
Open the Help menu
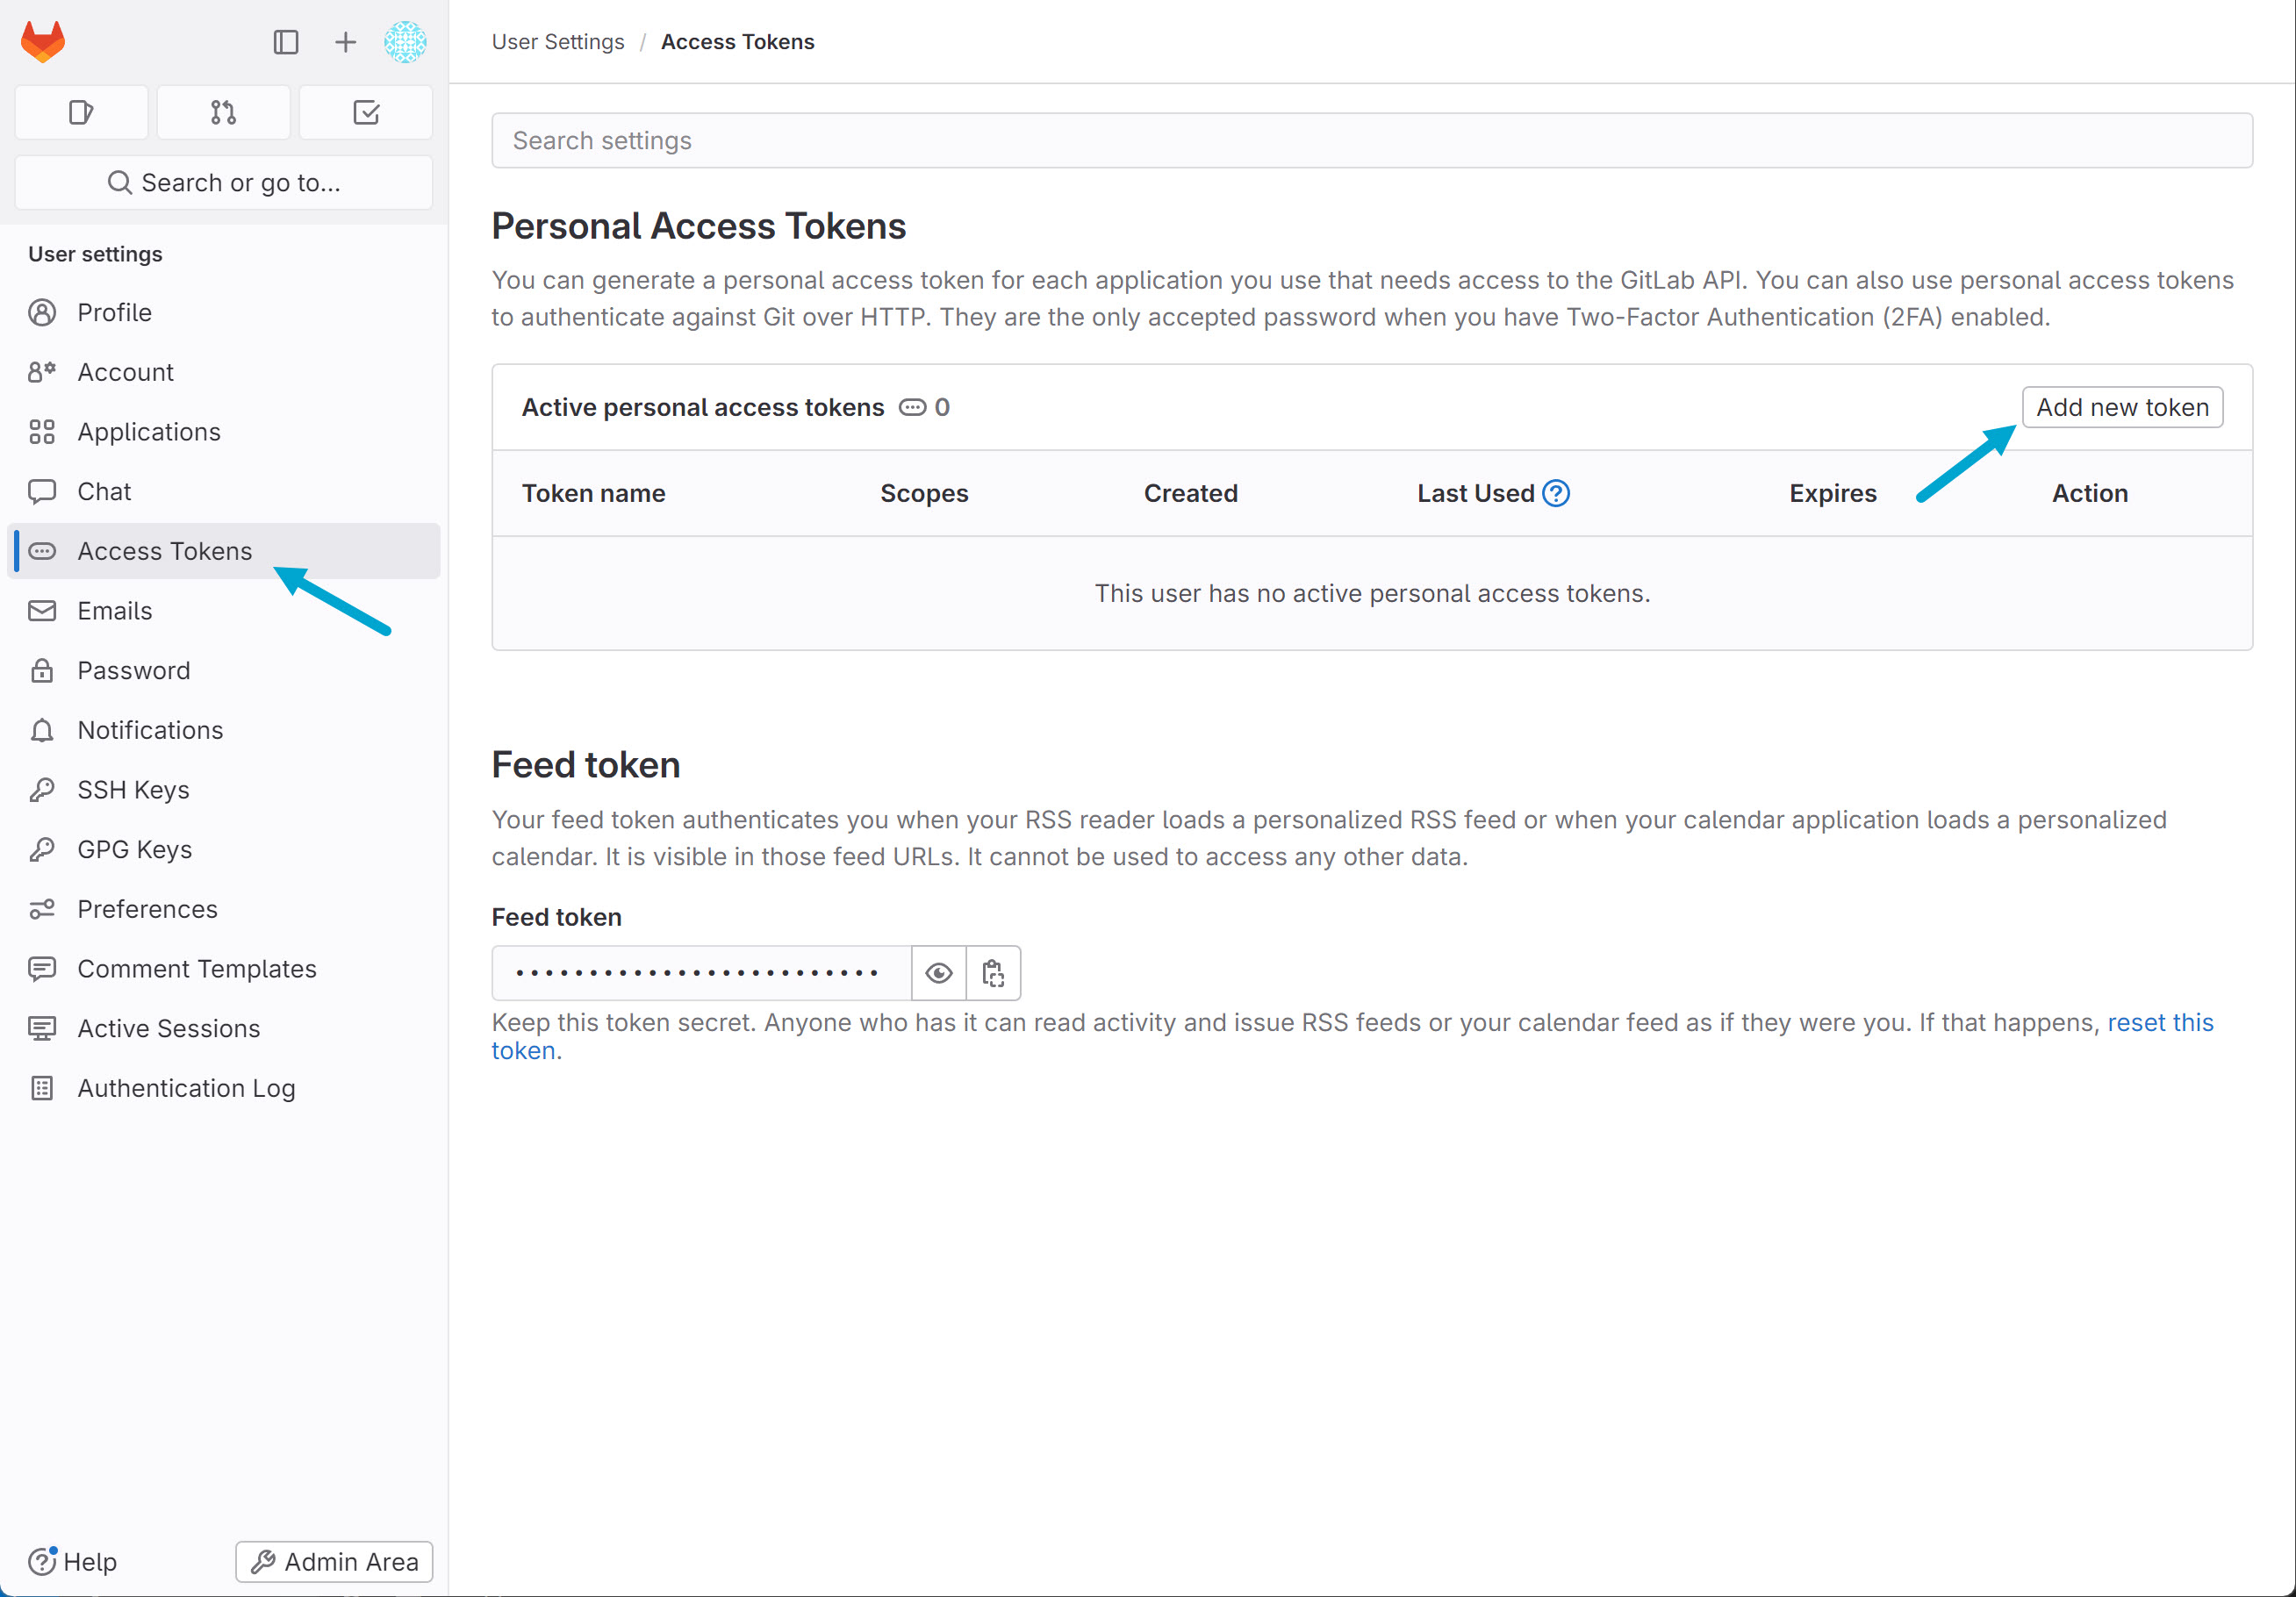click(x=73, y=1561)
